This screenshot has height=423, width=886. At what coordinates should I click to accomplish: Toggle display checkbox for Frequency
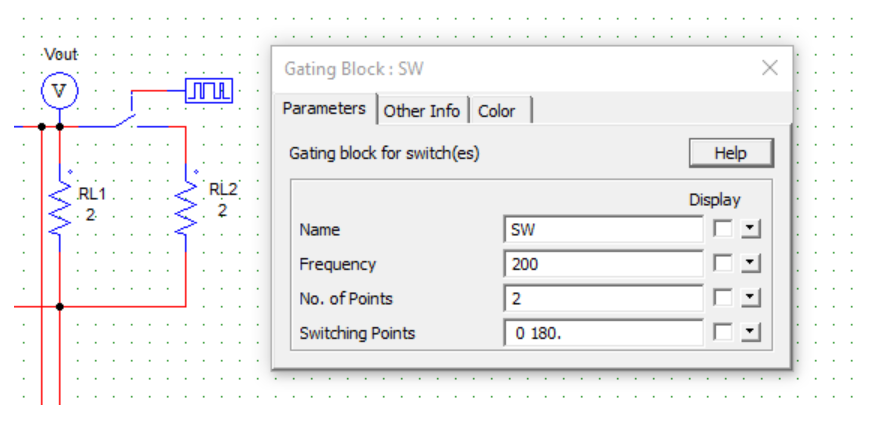pyautogui.click(x=723, y=263)
